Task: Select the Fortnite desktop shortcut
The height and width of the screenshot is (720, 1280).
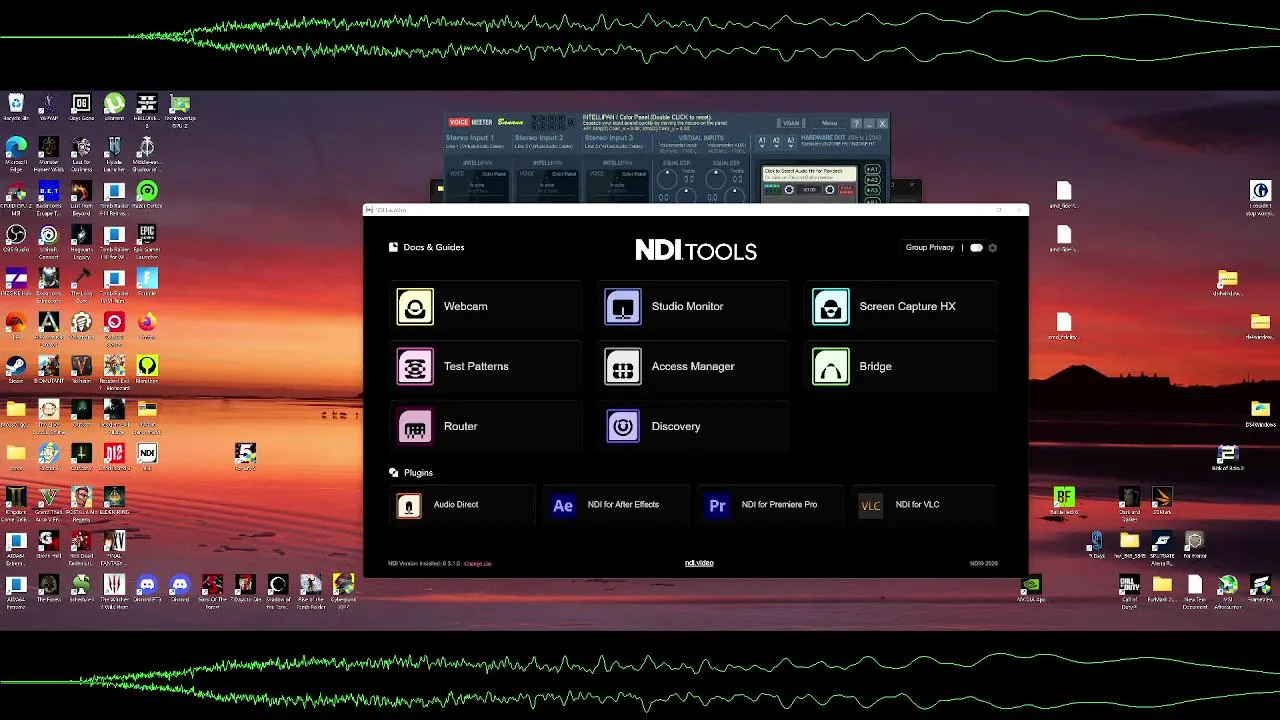Action: coord(147,283)
